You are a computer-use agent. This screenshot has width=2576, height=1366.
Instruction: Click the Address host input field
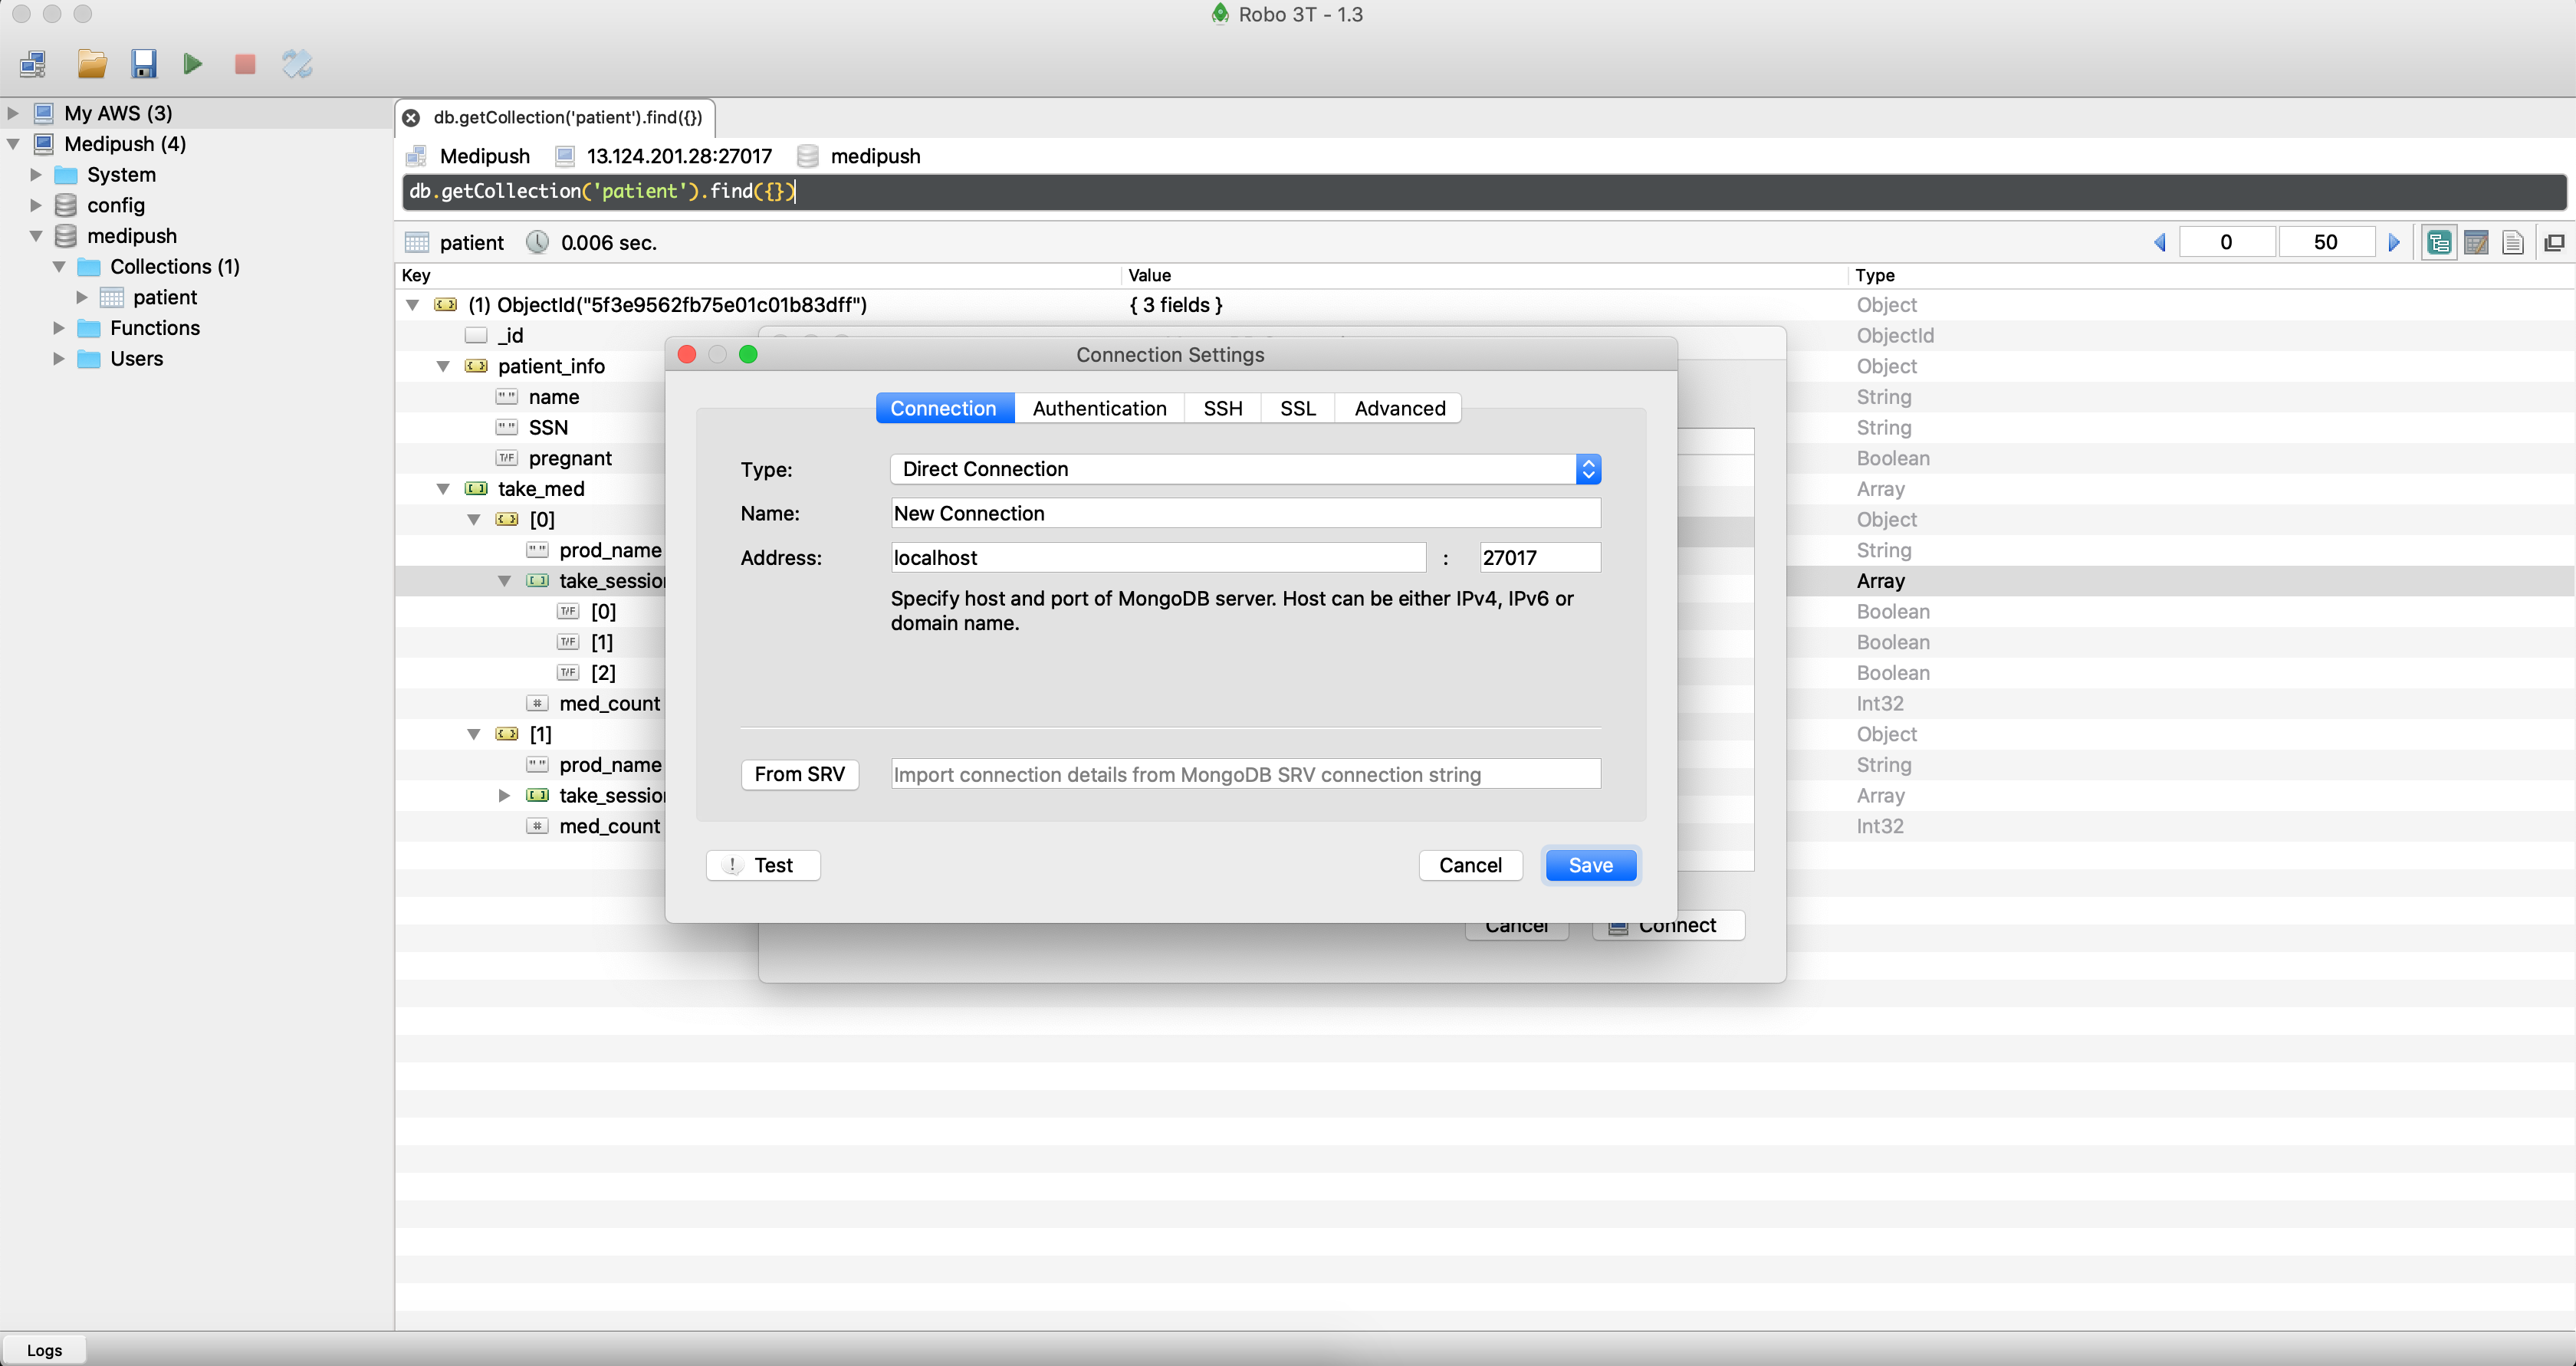1157,558
